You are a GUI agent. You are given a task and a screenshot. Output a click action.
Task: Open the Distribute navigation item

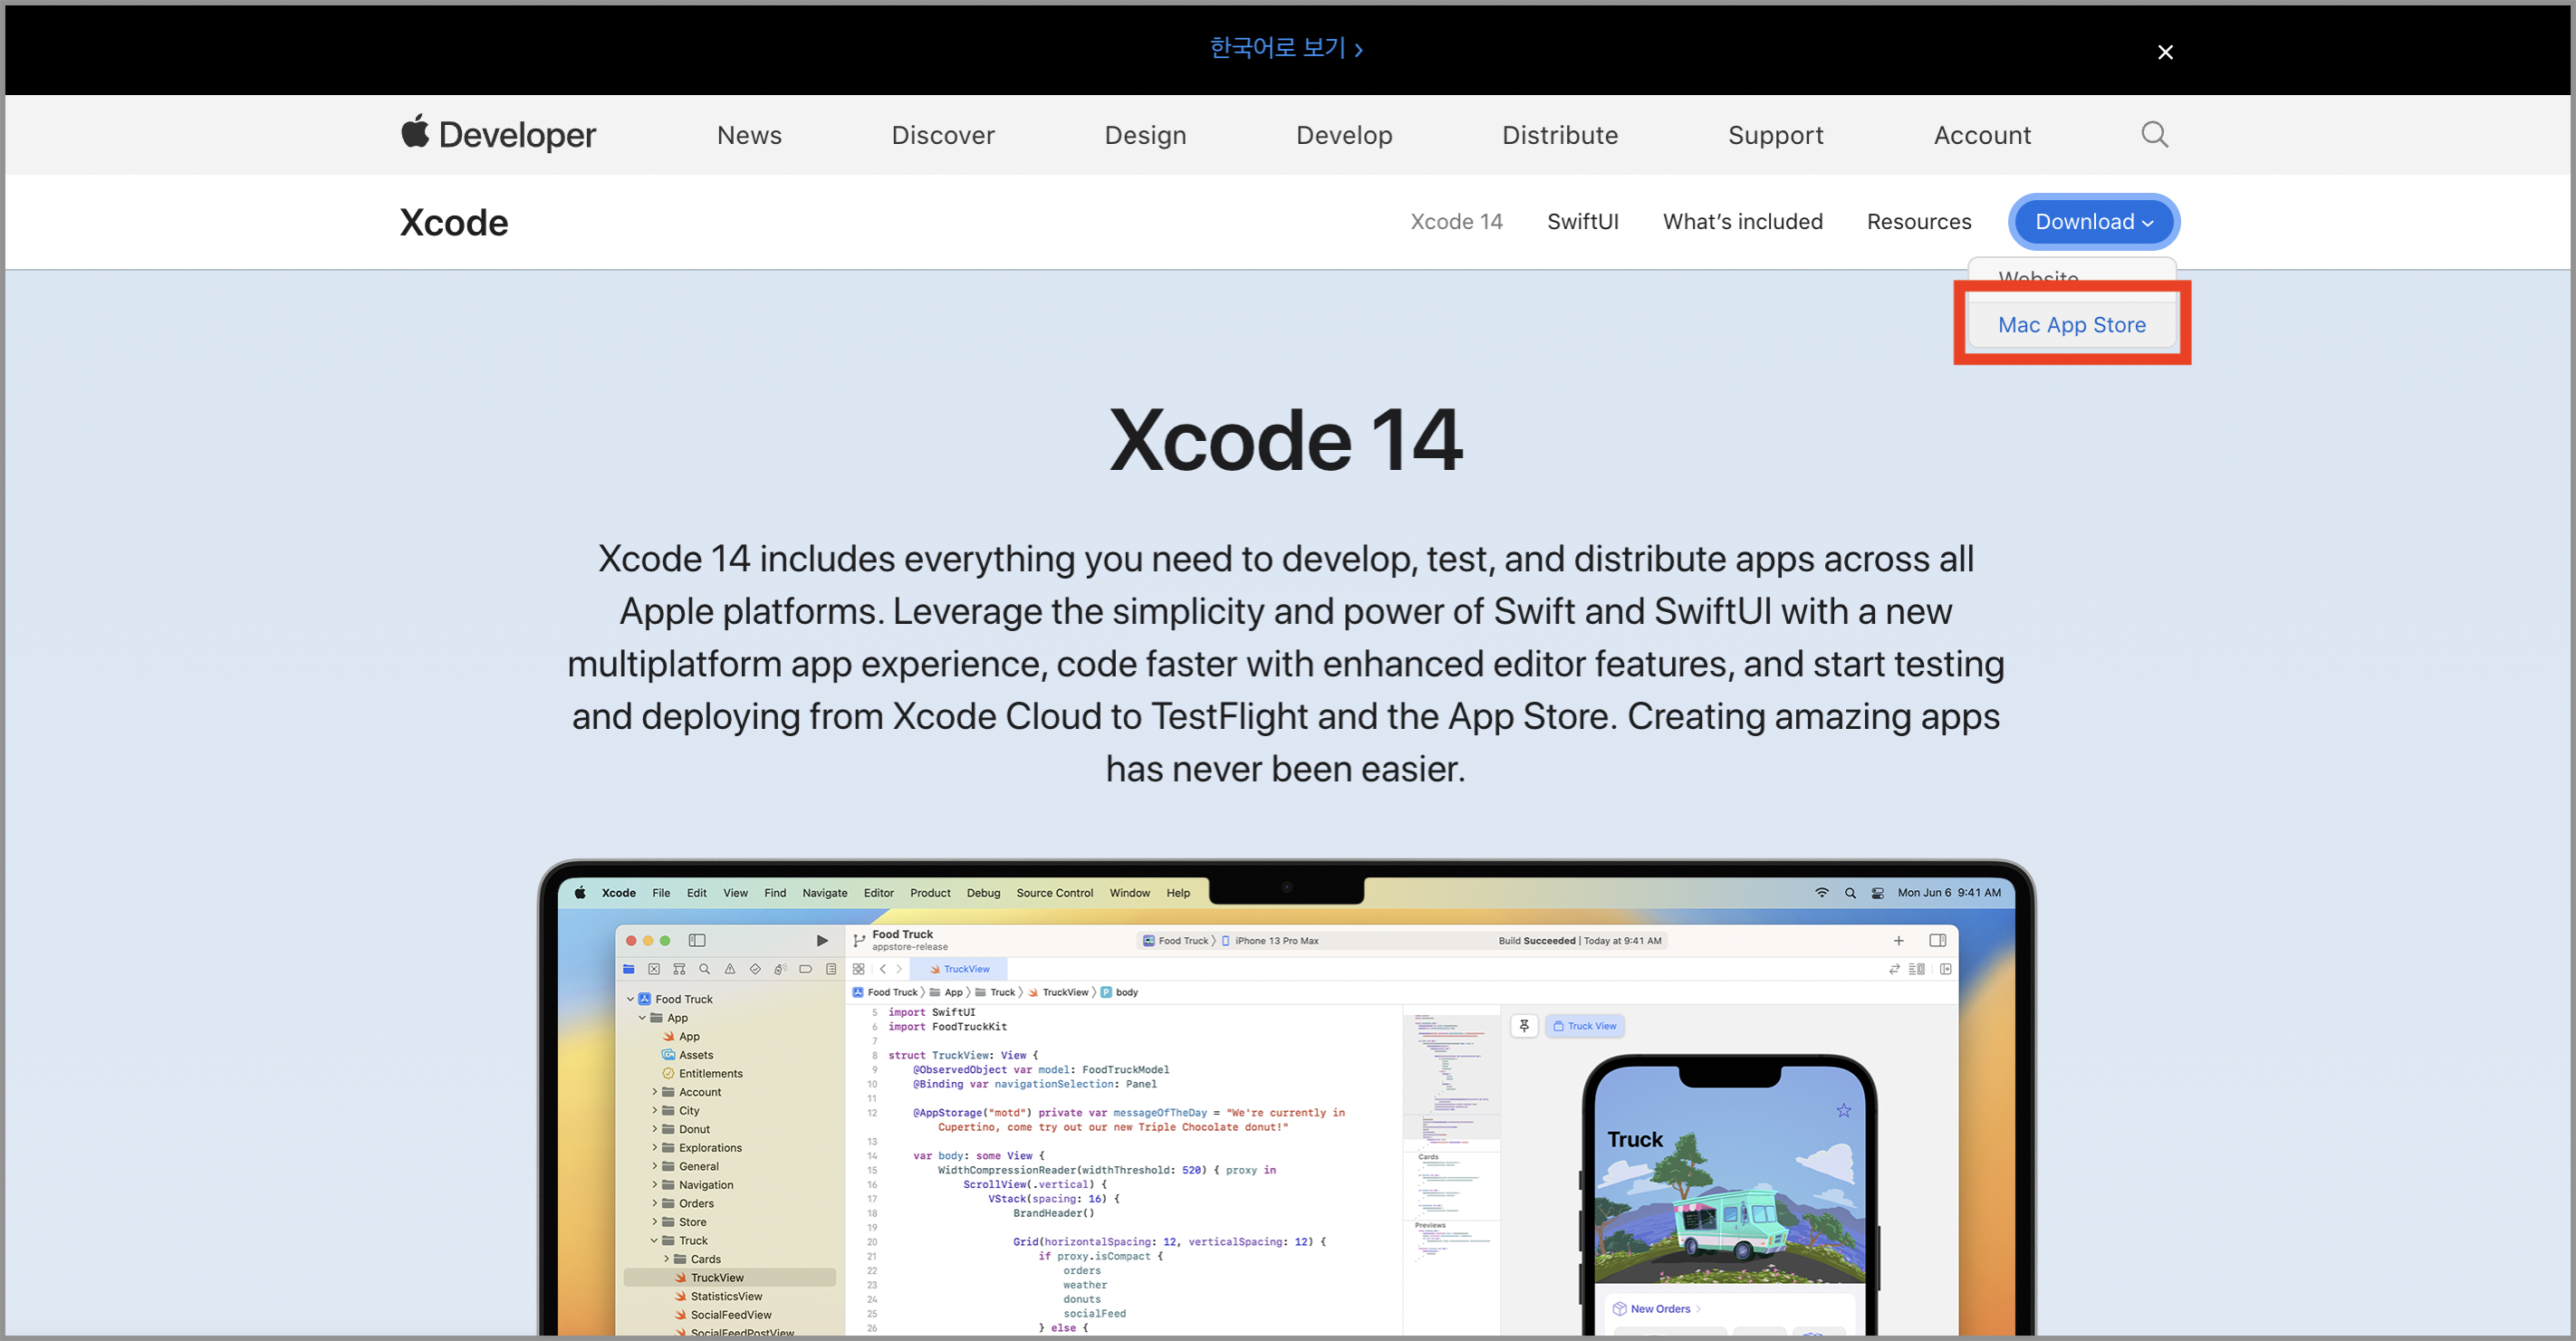tap(1559, 135)
